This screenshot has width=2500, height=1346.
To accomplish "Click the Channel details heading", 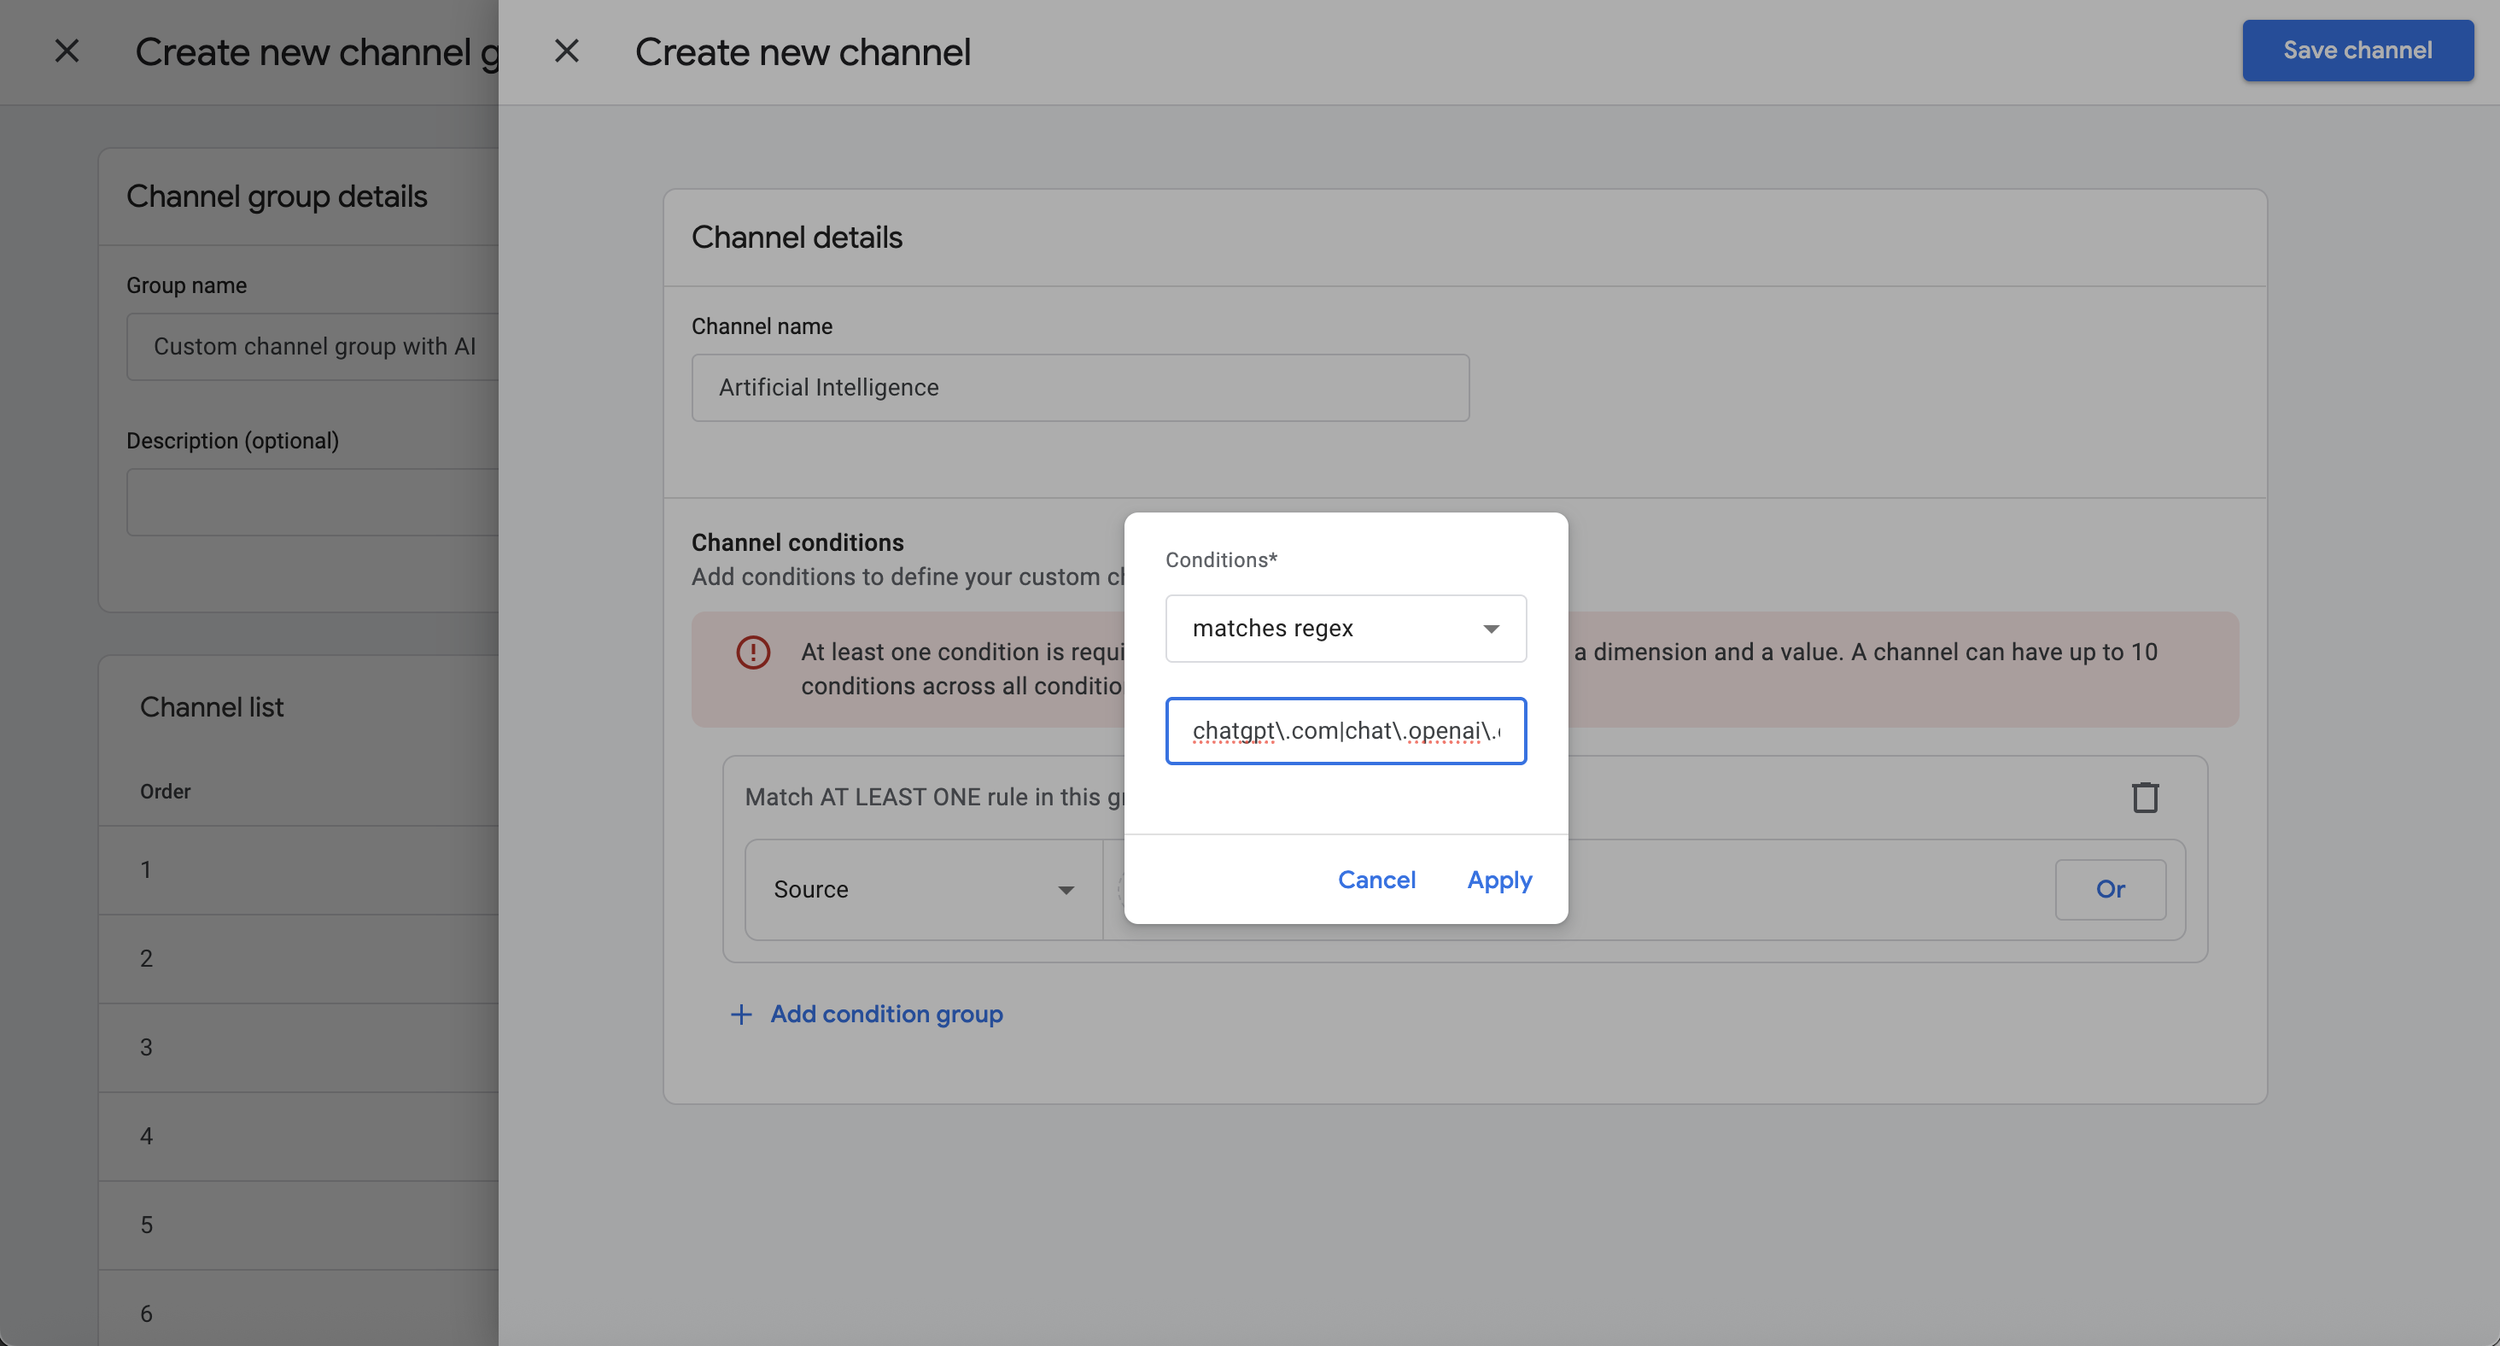I will point(796,237).
